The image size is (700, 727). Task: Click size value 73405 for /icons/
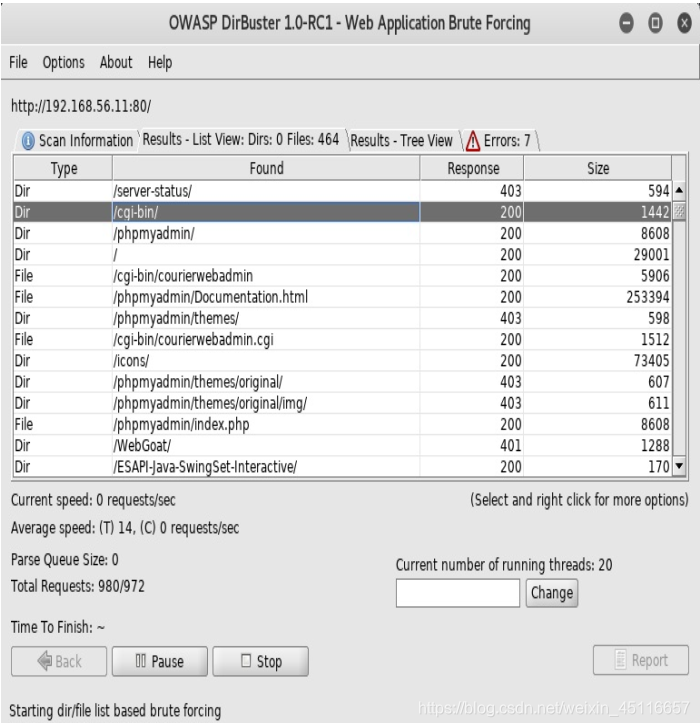point(651,361)
